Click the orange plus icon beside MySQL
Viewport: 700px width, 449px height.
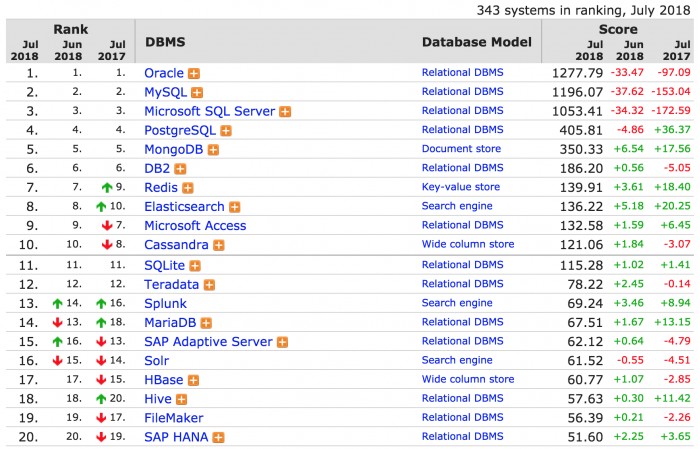coord(197,93)
